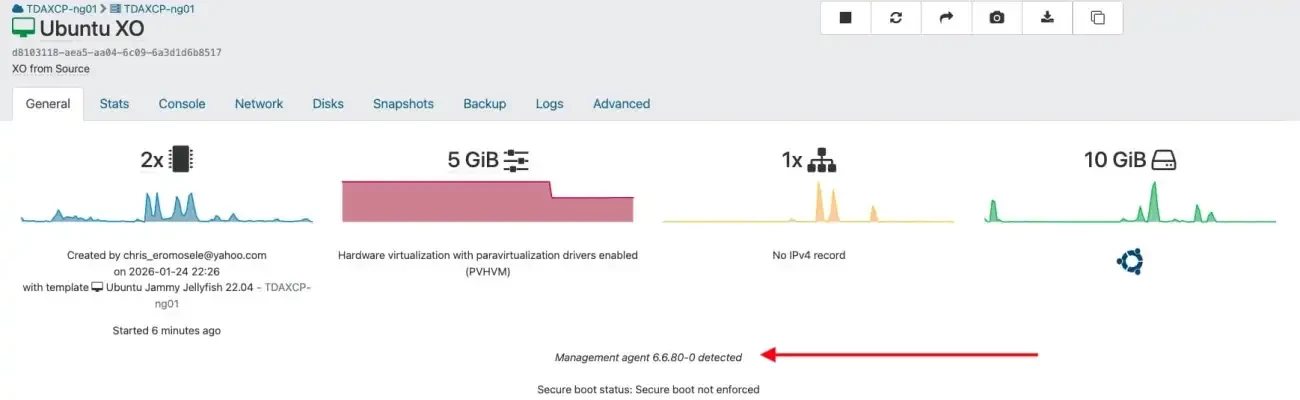Open the Advanced tab
The height and width of the screenshot is (400, 1300).
(x=621, y=103)
